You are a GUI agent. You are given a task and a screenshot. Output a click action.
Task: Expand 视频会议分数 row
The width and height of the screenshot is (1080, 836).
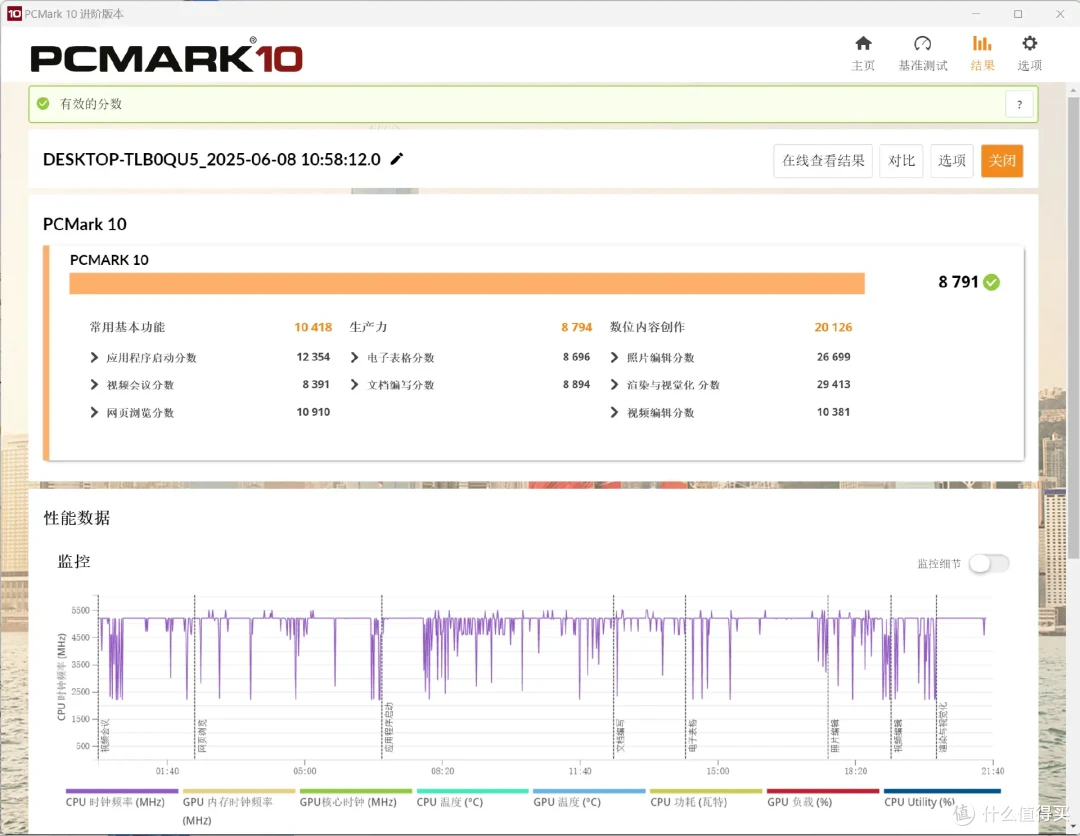94,384
